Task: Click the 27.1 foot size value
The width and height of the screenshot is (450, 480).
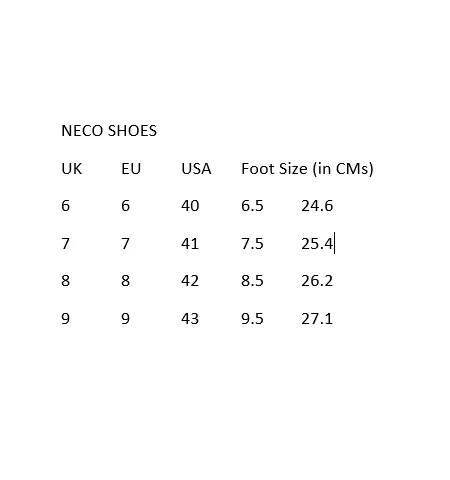Action: [317, 319]
